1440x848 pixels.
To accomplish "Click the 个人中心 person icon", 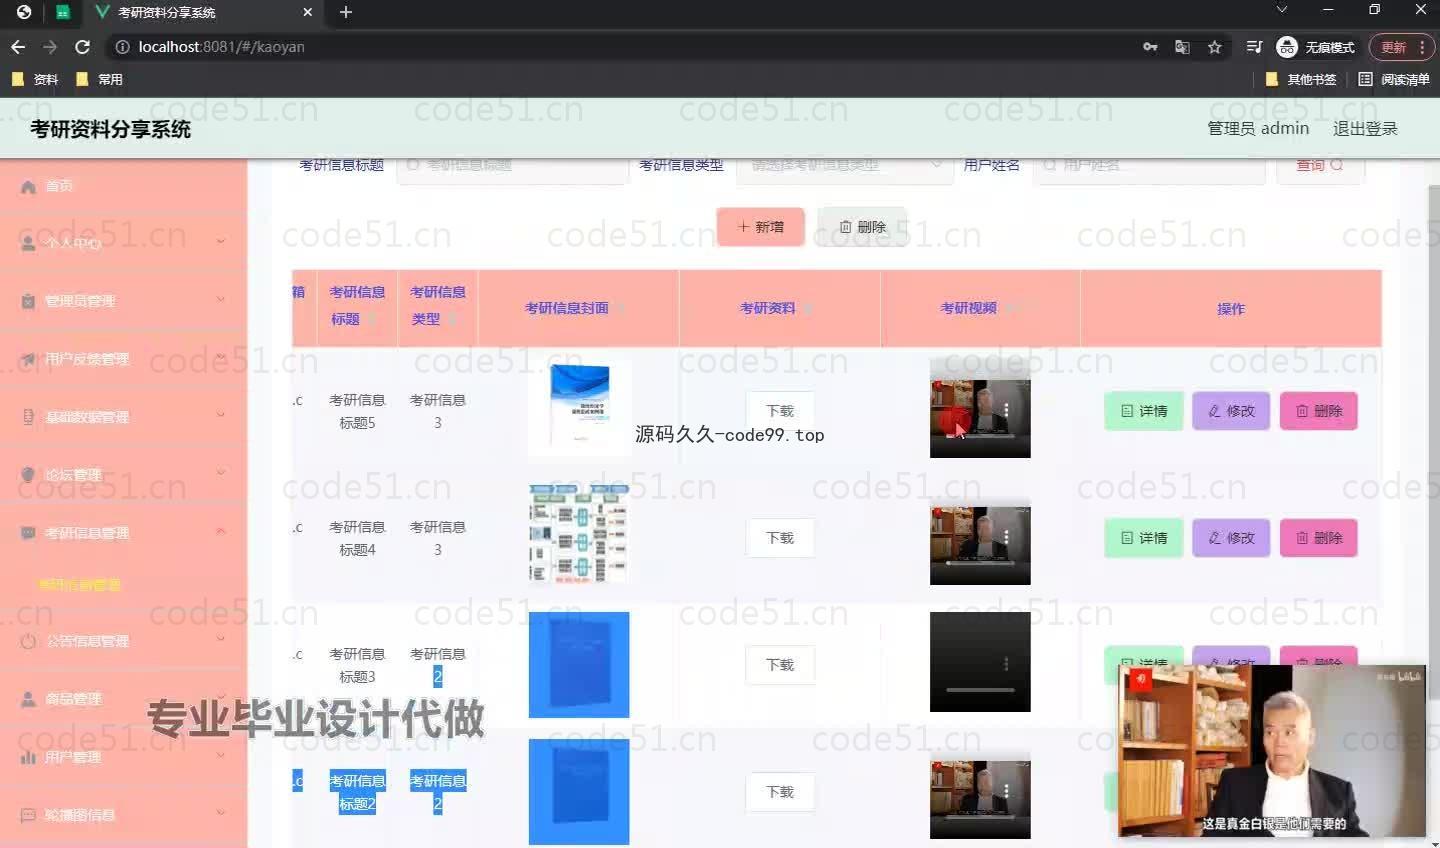I will [x=28, y=243].
